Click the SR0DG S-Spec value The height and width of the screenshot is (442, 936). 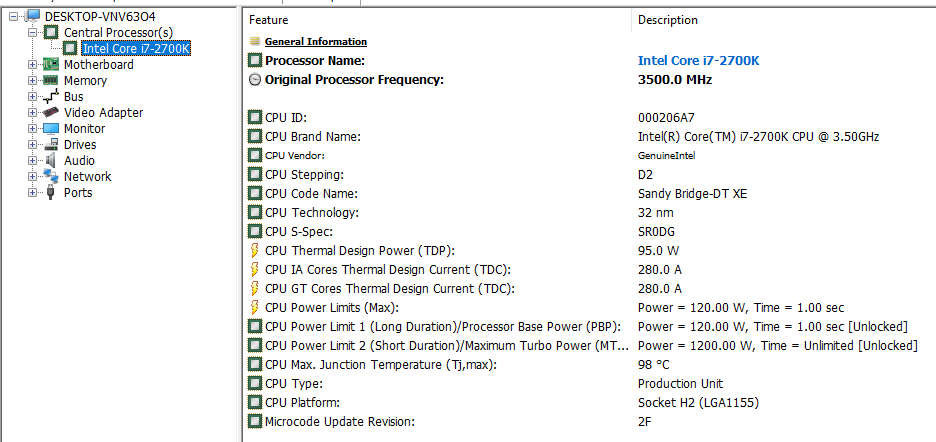point(656,232)
